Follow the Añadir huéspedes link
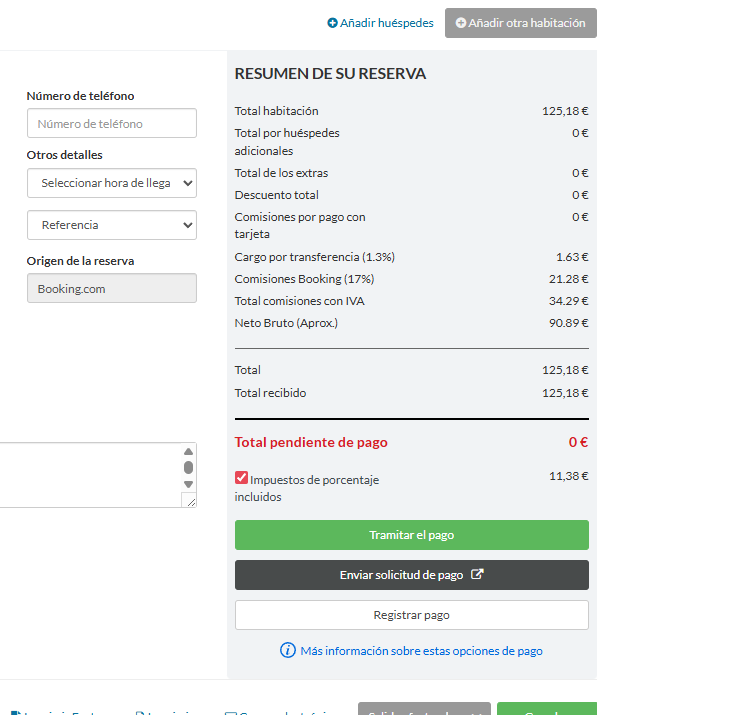The image size is (752, 715). 386,23
